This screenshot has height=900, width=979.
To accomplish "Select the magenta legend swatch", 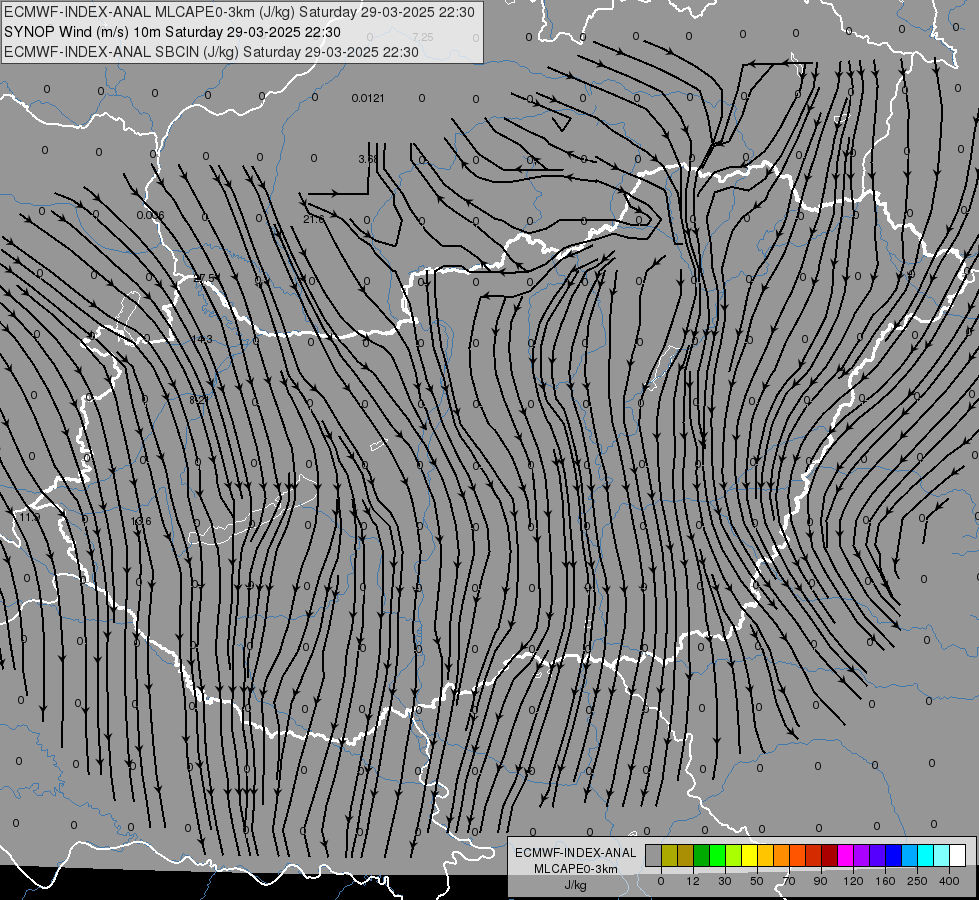I will [845, 855].
